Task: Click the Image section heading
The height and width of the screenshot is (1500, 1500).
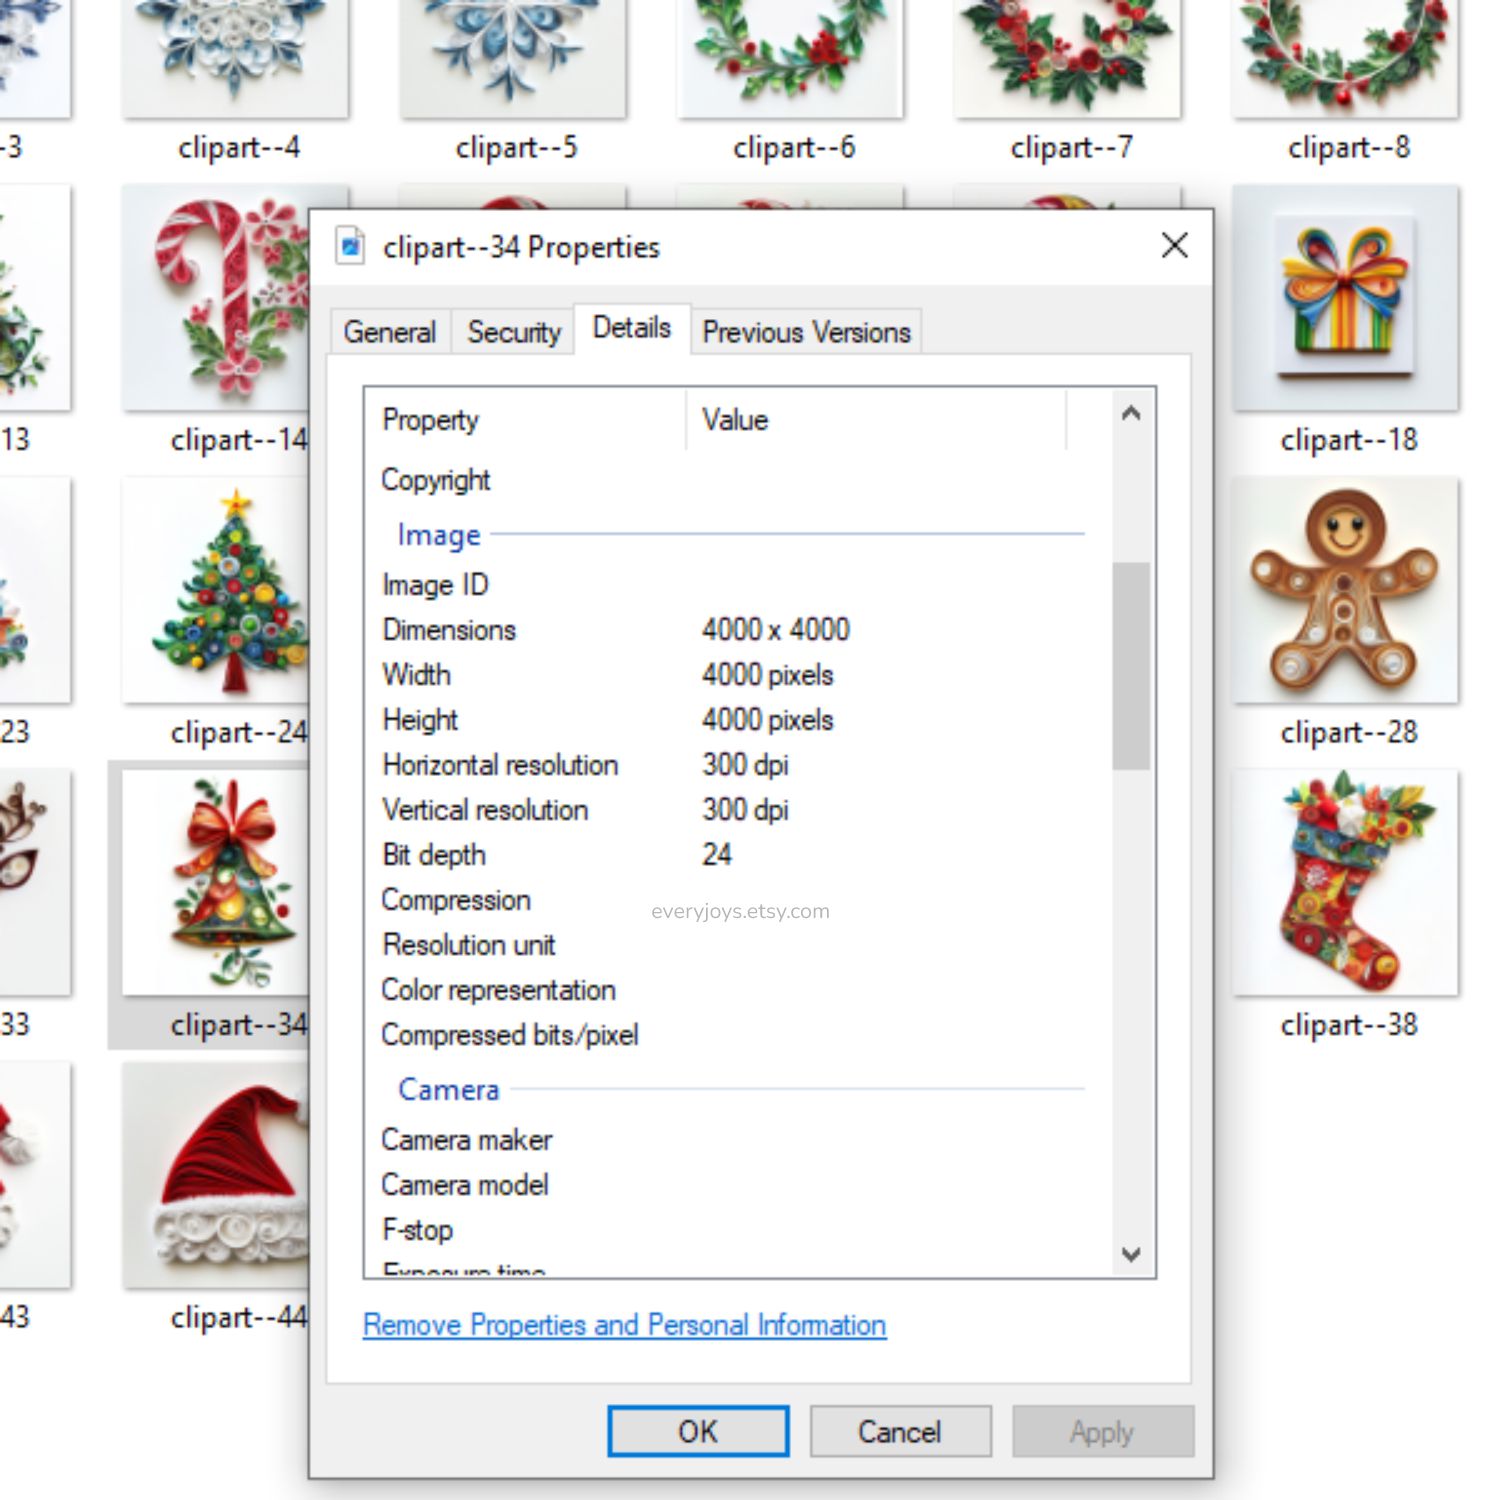Action: [x=439, y=535]
